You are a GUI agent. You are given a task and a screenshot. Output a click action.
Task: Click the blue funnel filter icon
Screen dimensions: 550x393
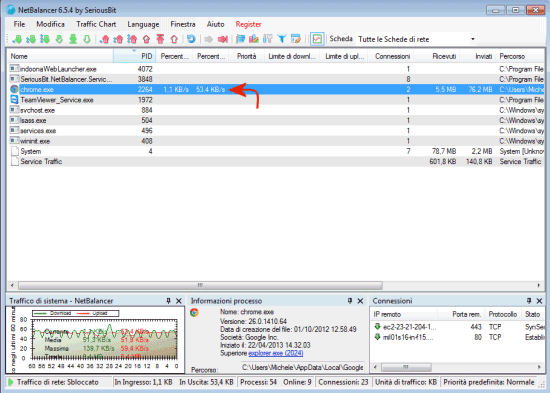(282, 39)
